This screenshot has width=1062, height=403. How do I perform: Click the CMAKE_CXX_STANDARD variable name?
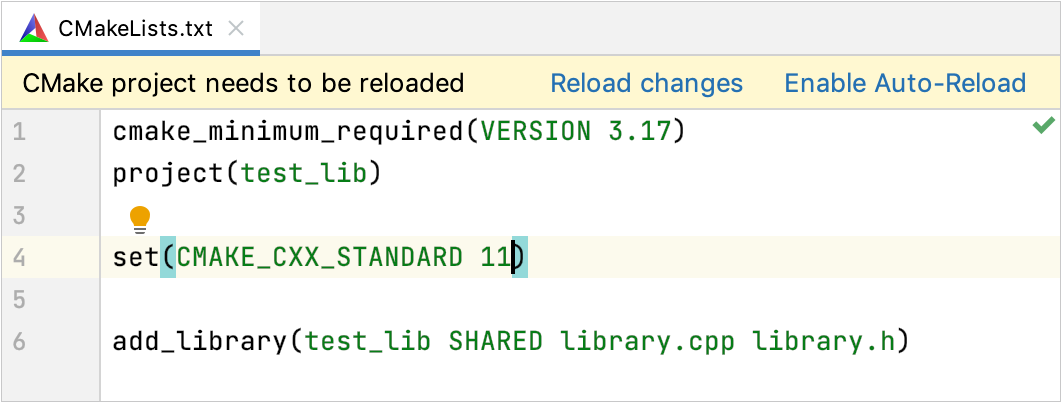(319, 258)
